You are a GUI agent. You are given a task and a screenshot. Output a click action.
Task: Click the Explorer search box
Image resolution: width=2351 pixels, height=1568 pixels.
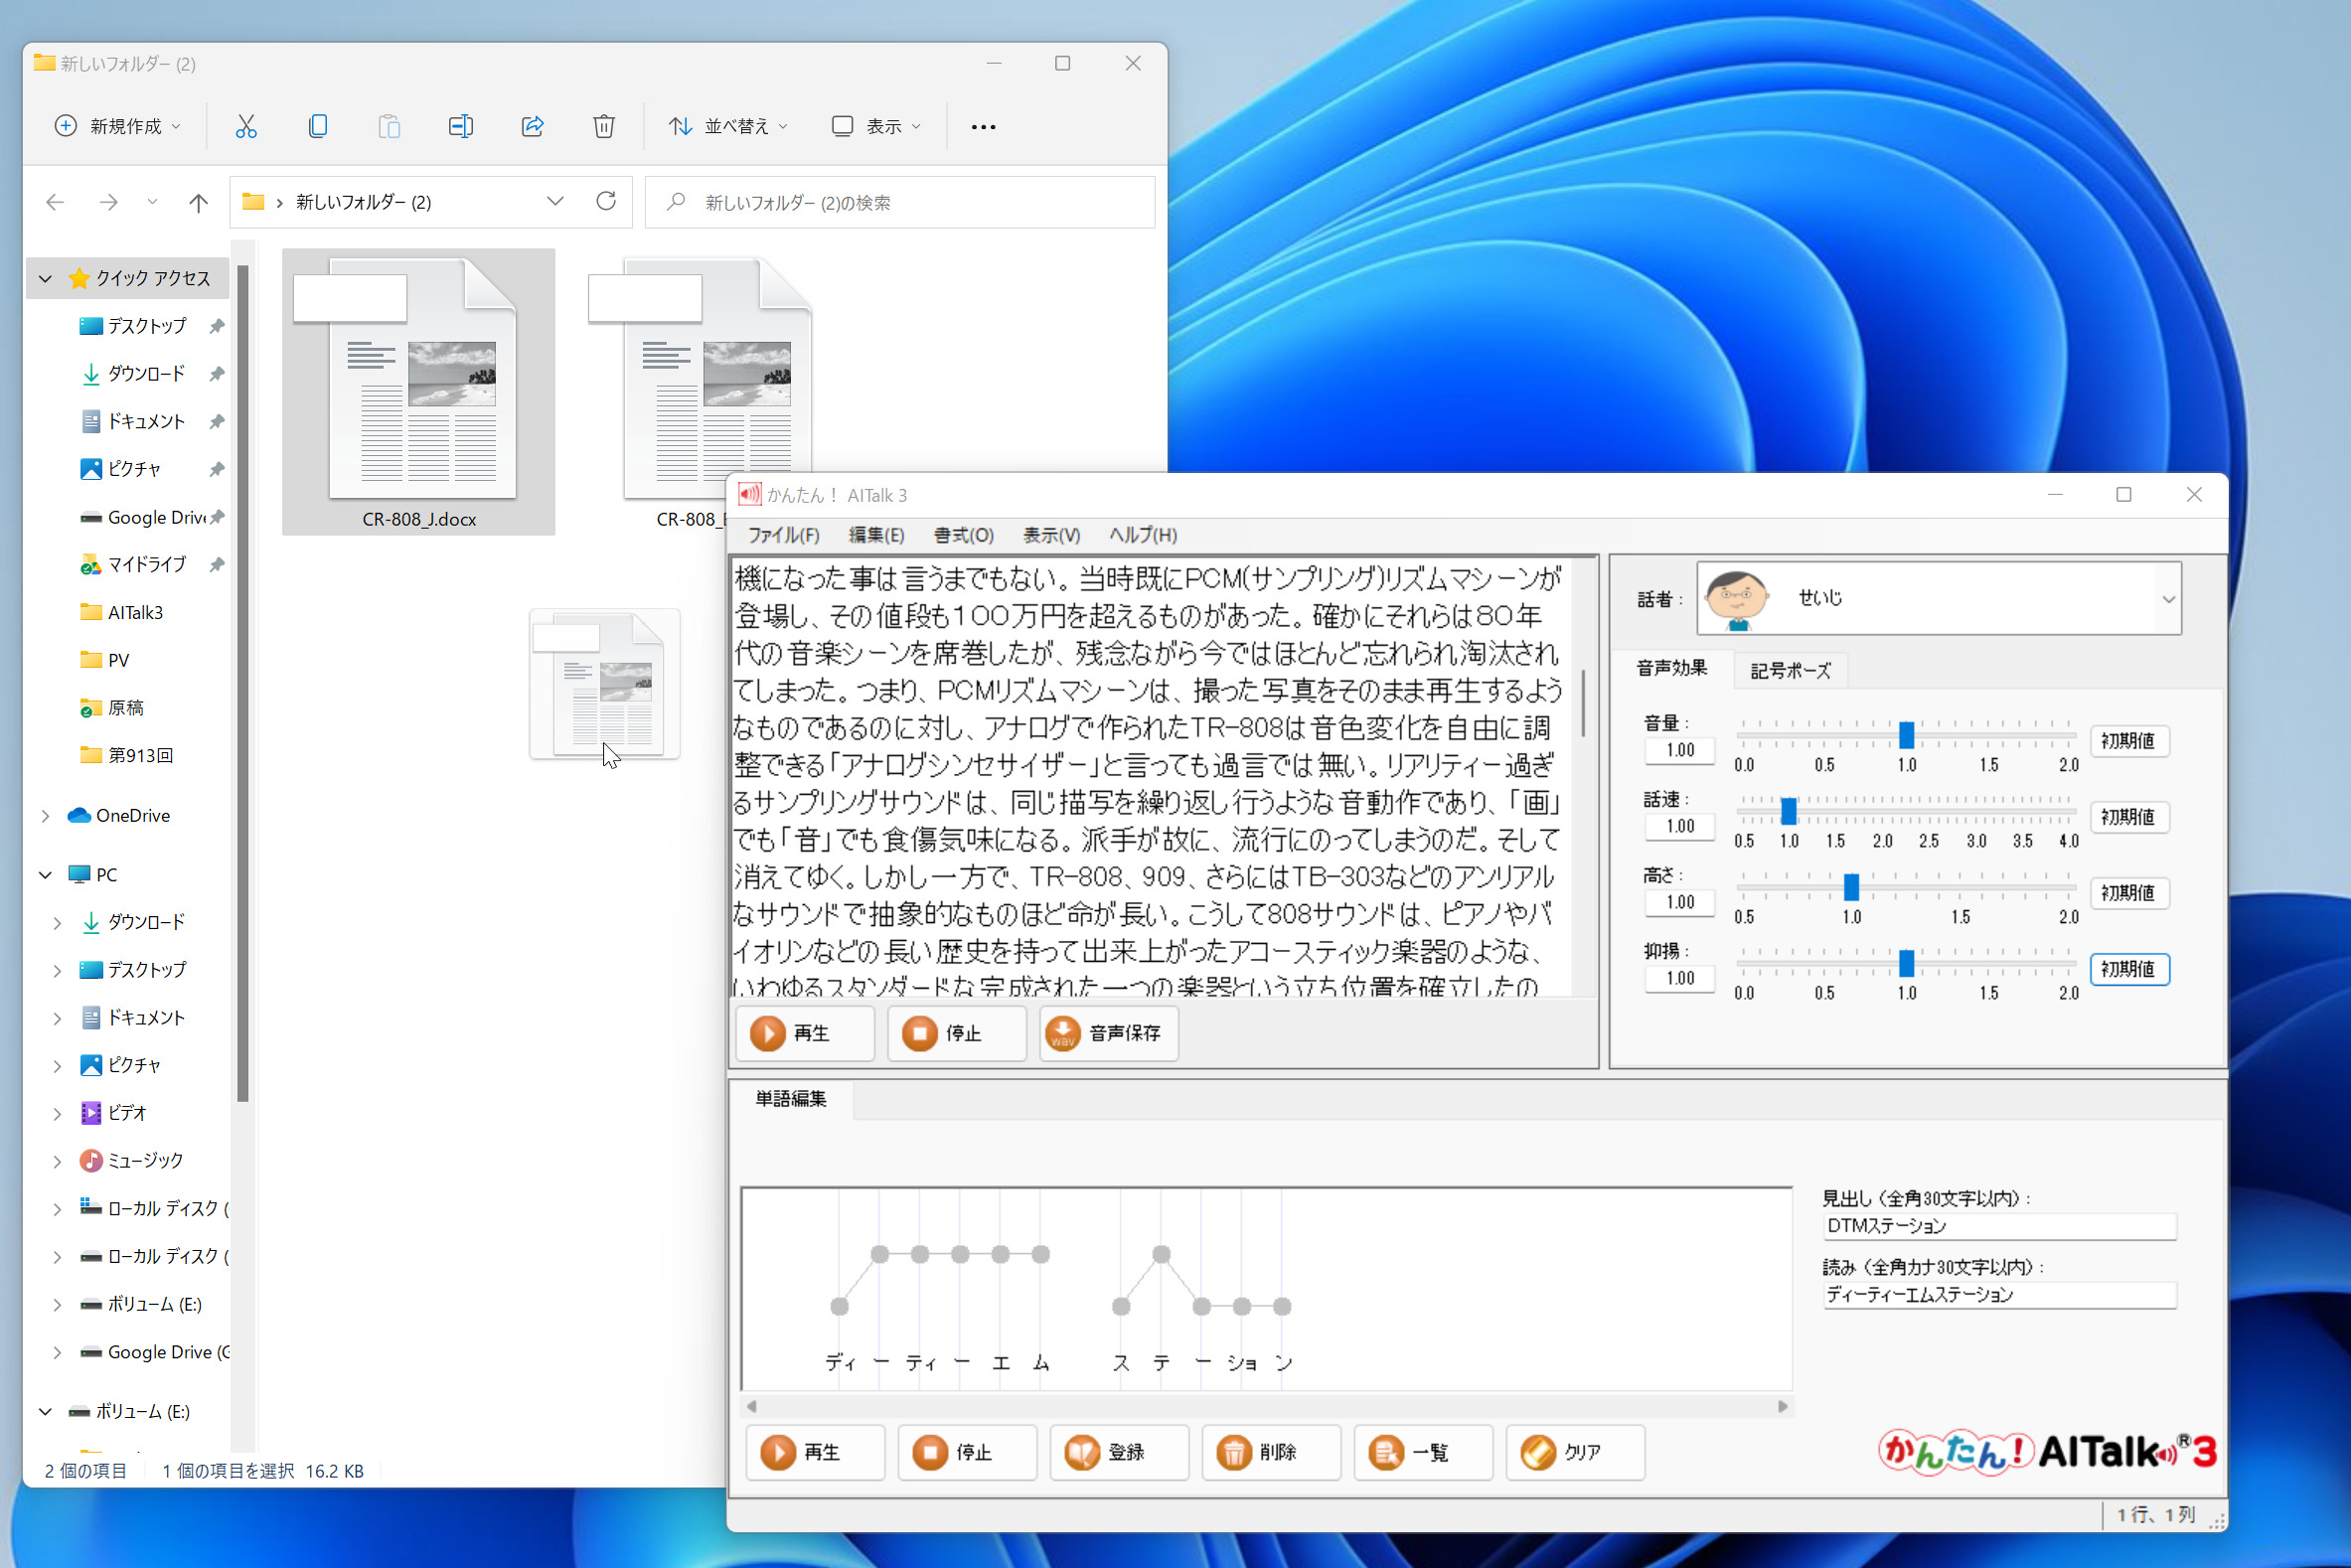[x=900, y=202]
